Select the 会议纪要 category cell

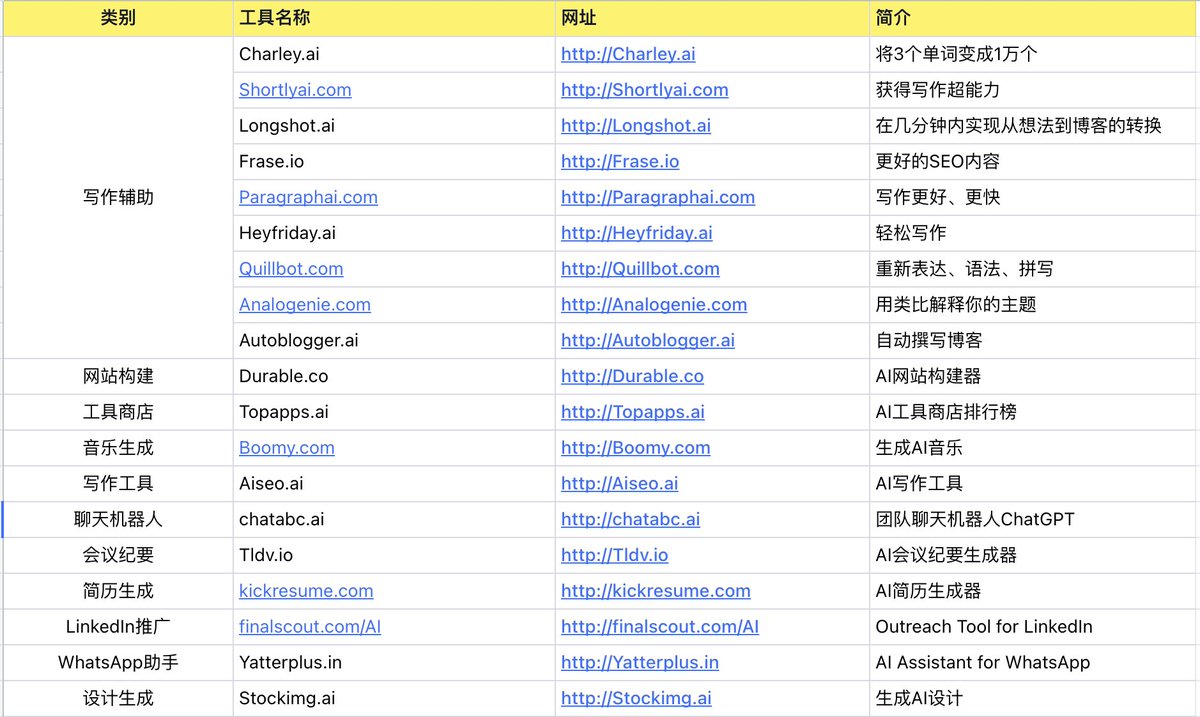(118, 555)
